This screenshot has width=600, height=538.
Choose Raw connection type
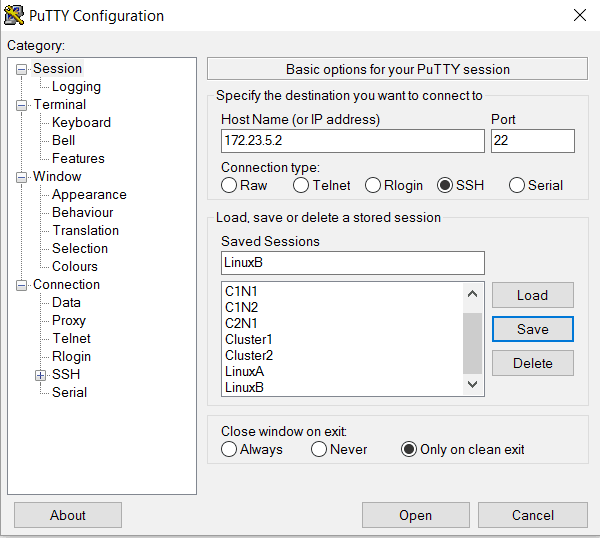[229, 185]
